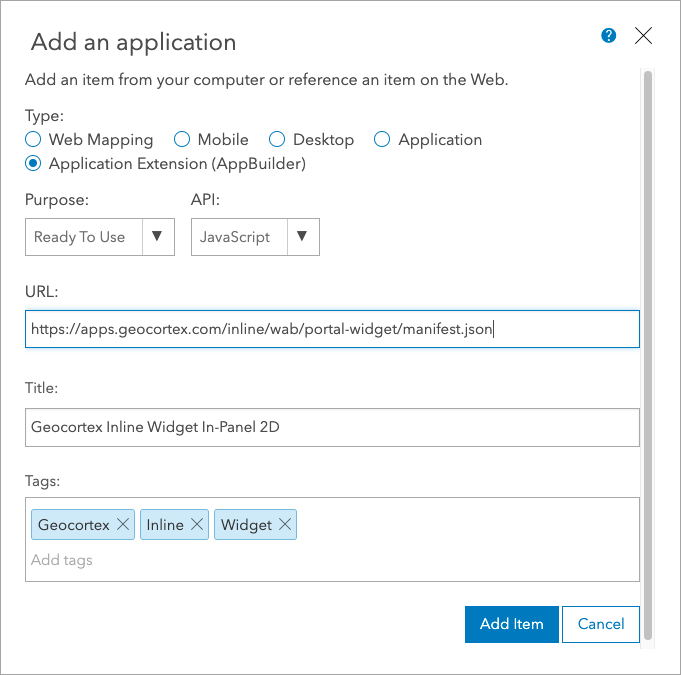
Task: Select the Desktop type option
Action: (x=277, y=139)
